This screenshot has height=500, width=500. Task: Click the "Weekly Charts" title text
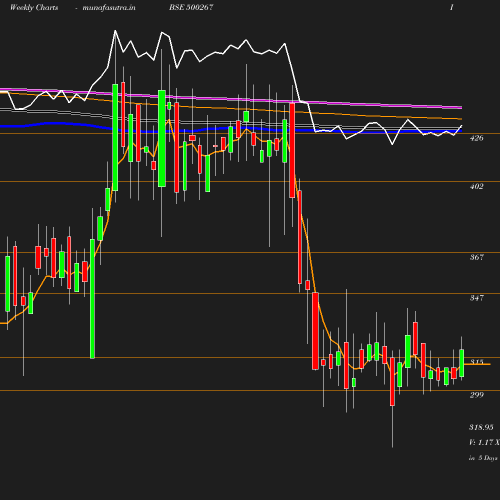click(34, 7)
